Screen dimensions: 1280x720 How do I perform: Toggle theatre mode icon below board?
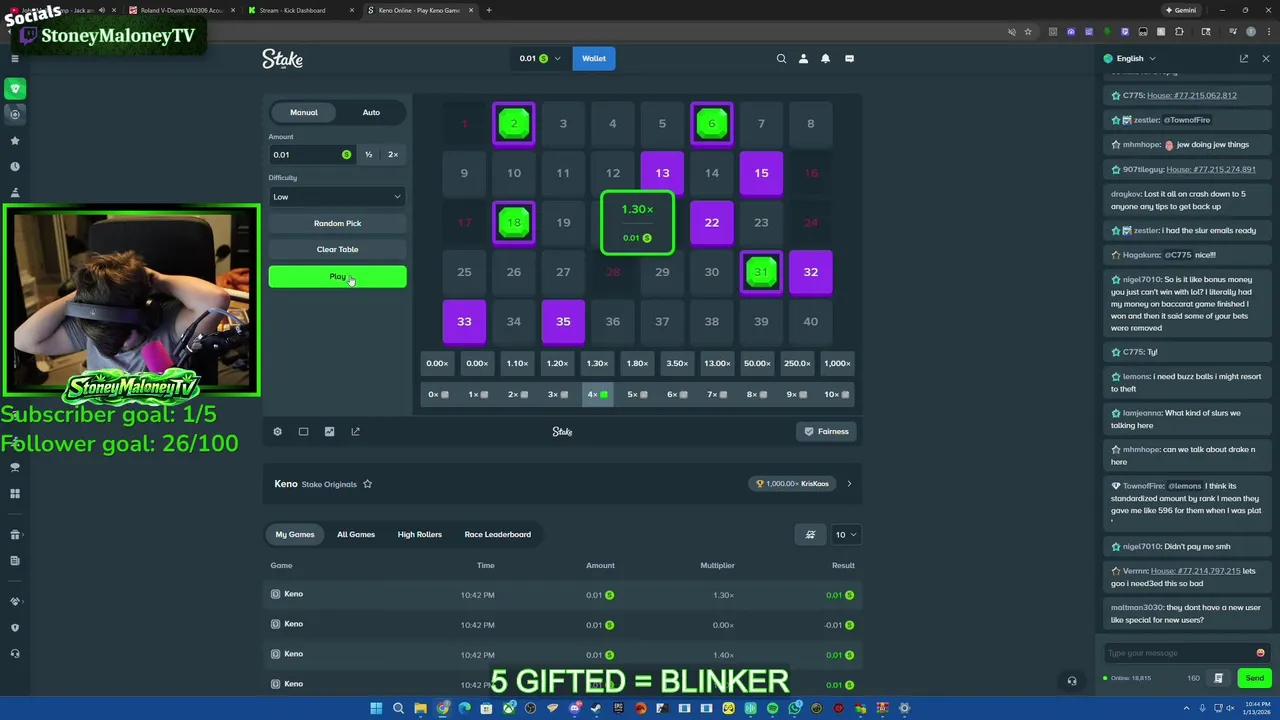tap(303, 432)
